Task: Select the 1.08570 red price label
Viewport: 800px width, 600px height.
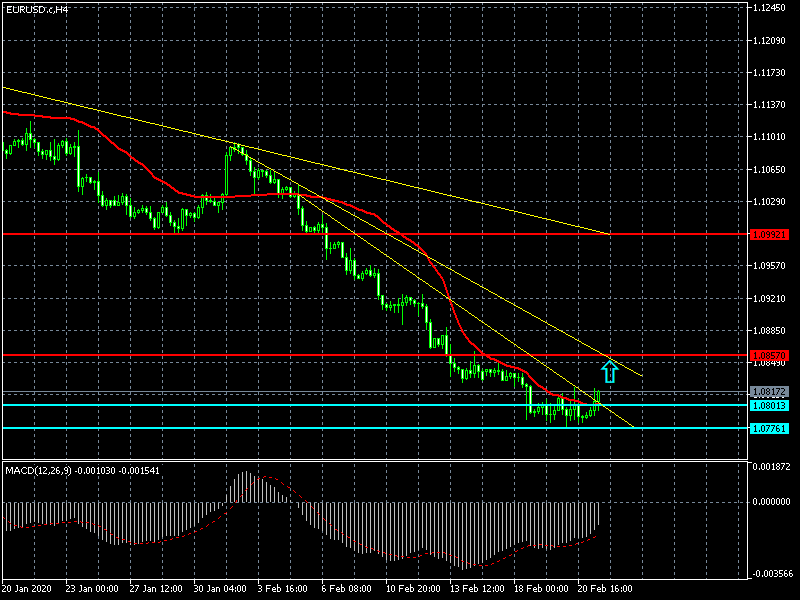Action: tap(769, 355)
